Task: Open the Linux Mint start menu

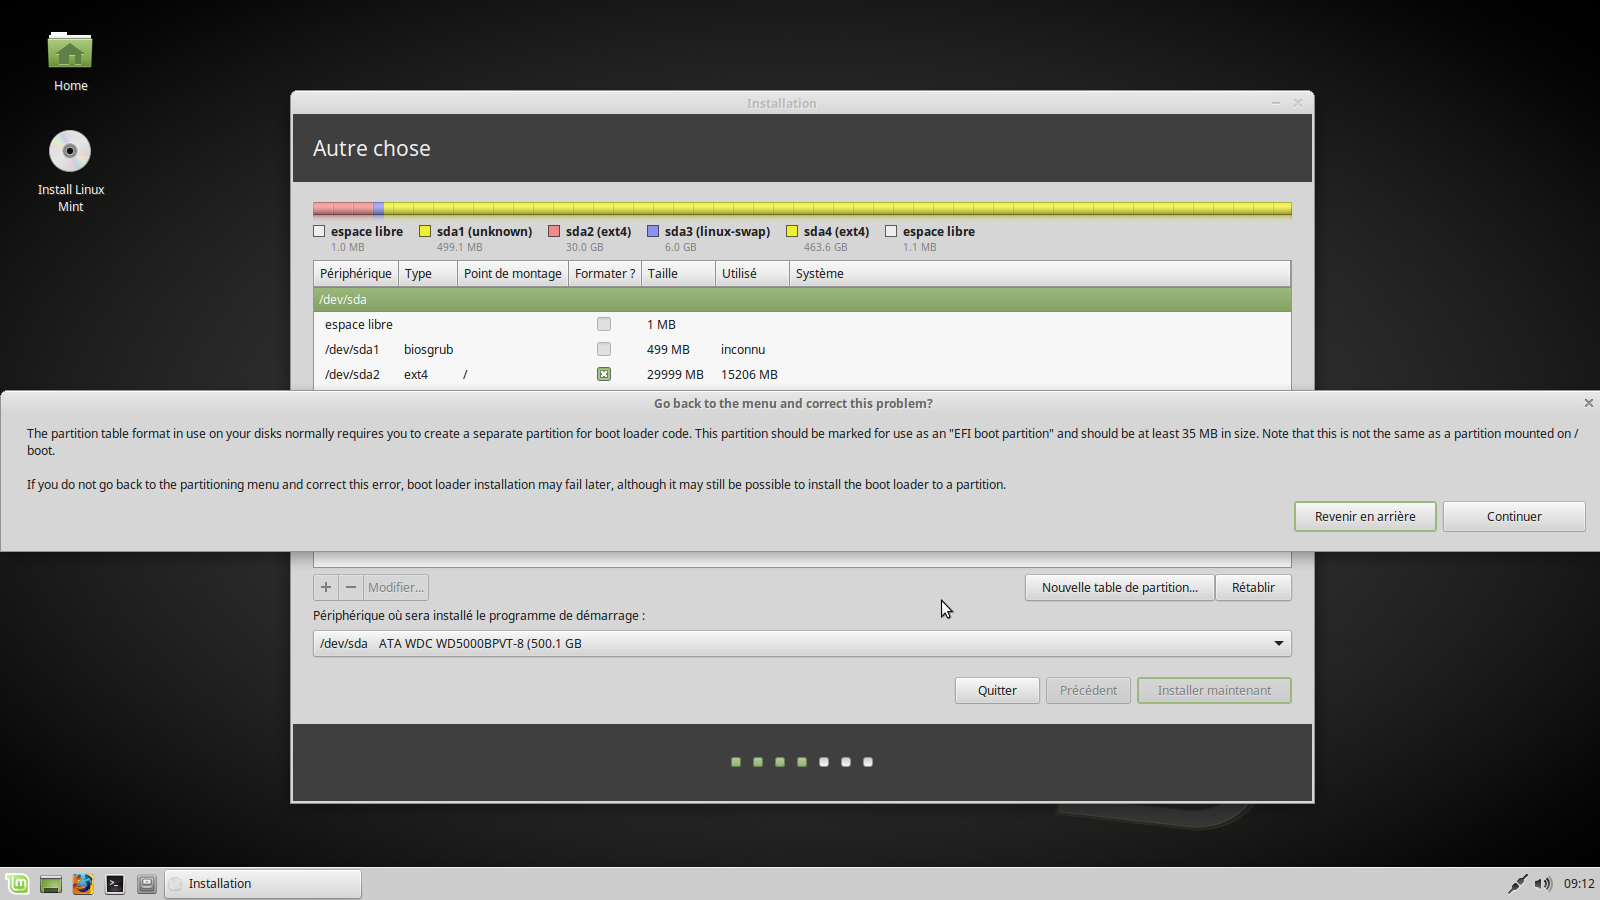Action: click(x=18, y=884)
